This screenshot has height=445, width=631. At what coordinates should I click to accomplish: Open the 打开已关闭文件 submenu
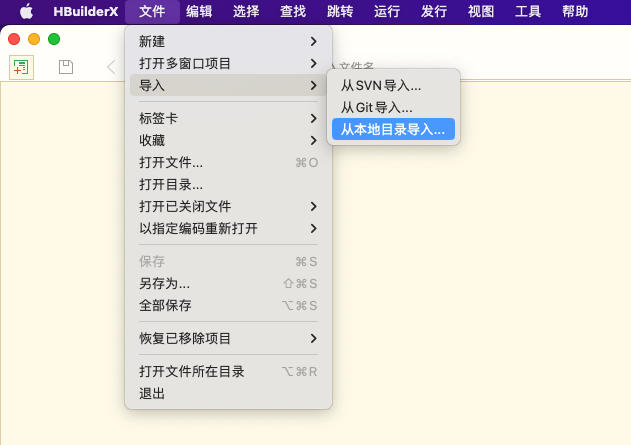(x=227, y=206)
